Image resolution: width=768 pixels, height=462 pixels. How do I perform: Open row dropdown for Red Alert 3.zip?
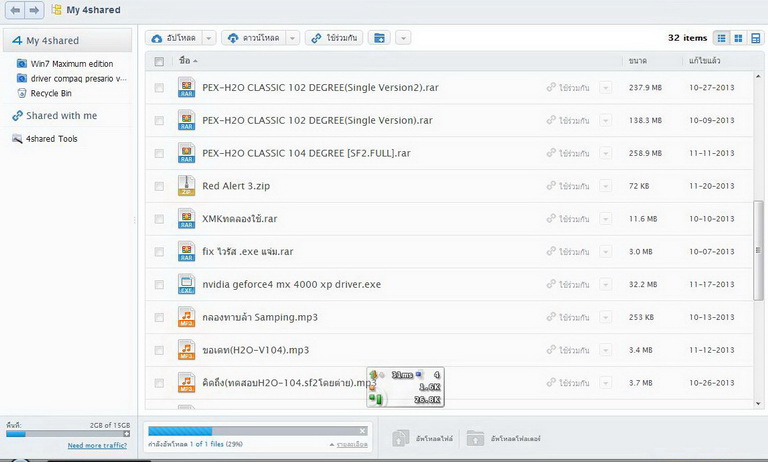(606, 186)
